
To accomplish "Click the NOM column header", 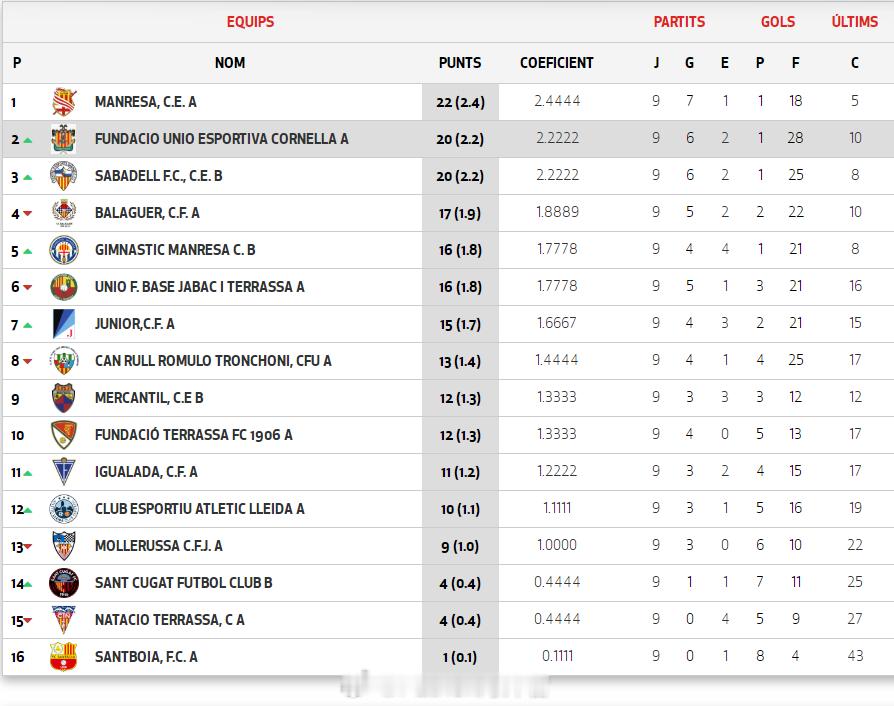I will point(230,63).
